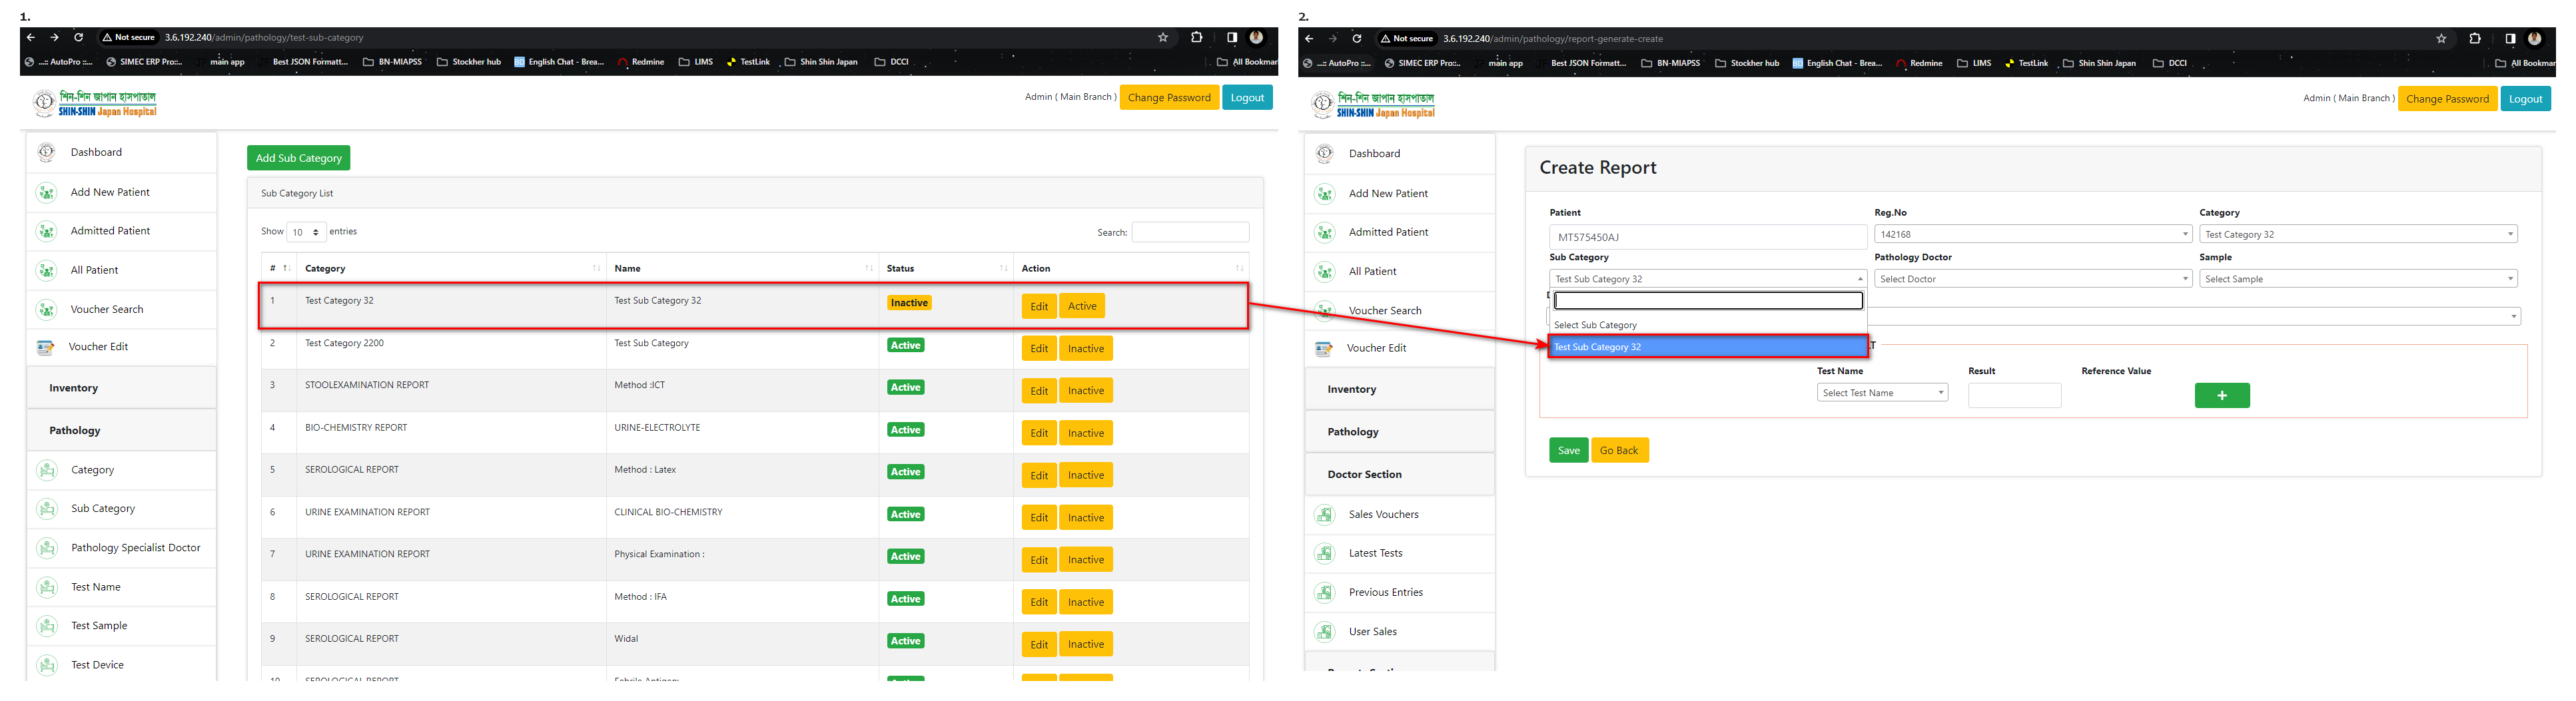
Task: Click the Go Back button
Action: (1619, 450)
